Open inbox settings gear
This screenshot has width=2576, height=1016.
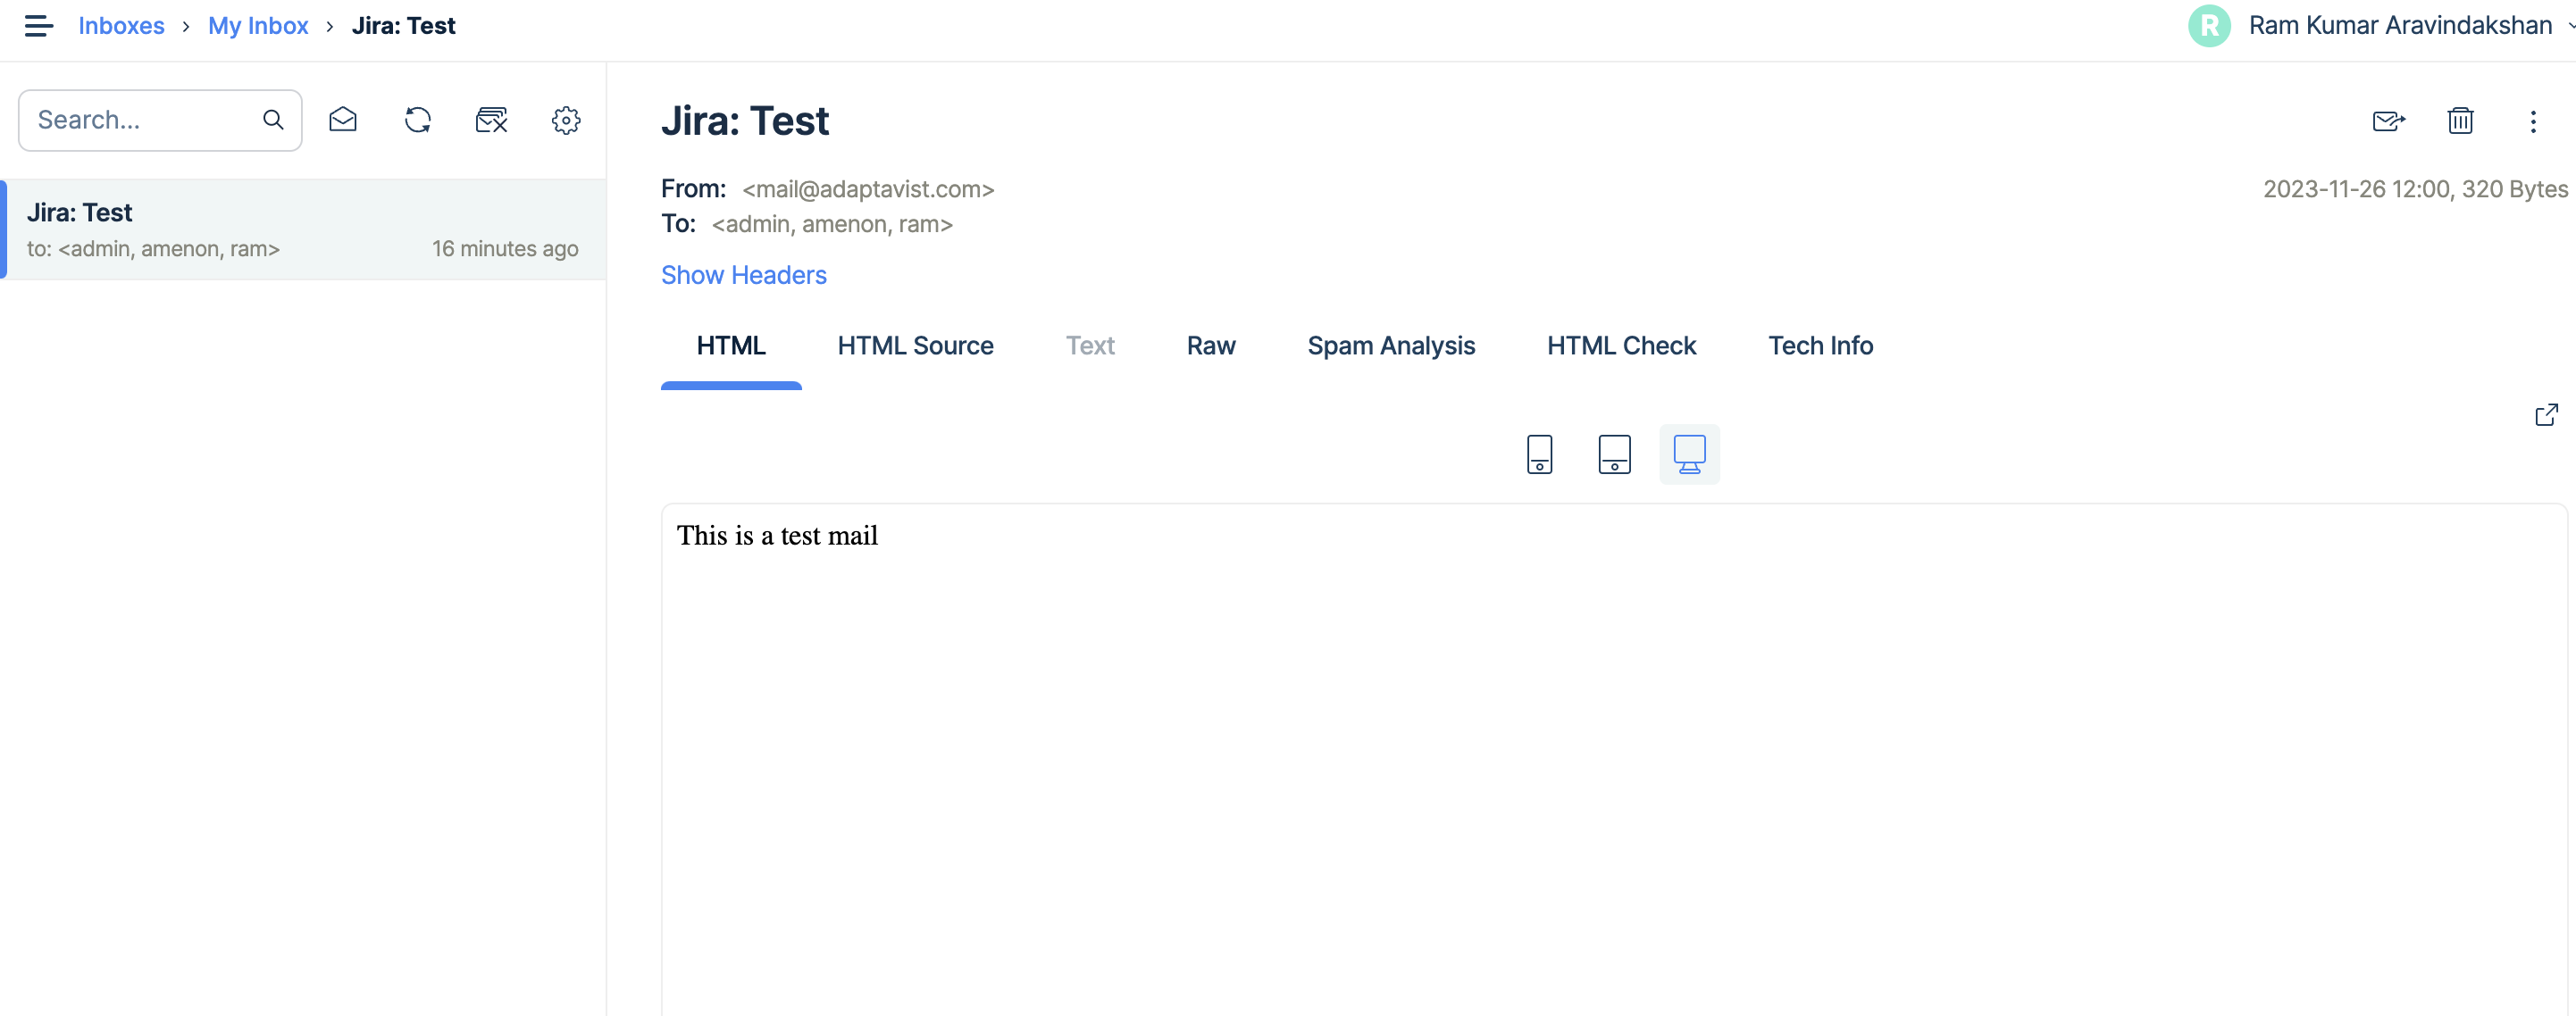[x=565, y=119]
